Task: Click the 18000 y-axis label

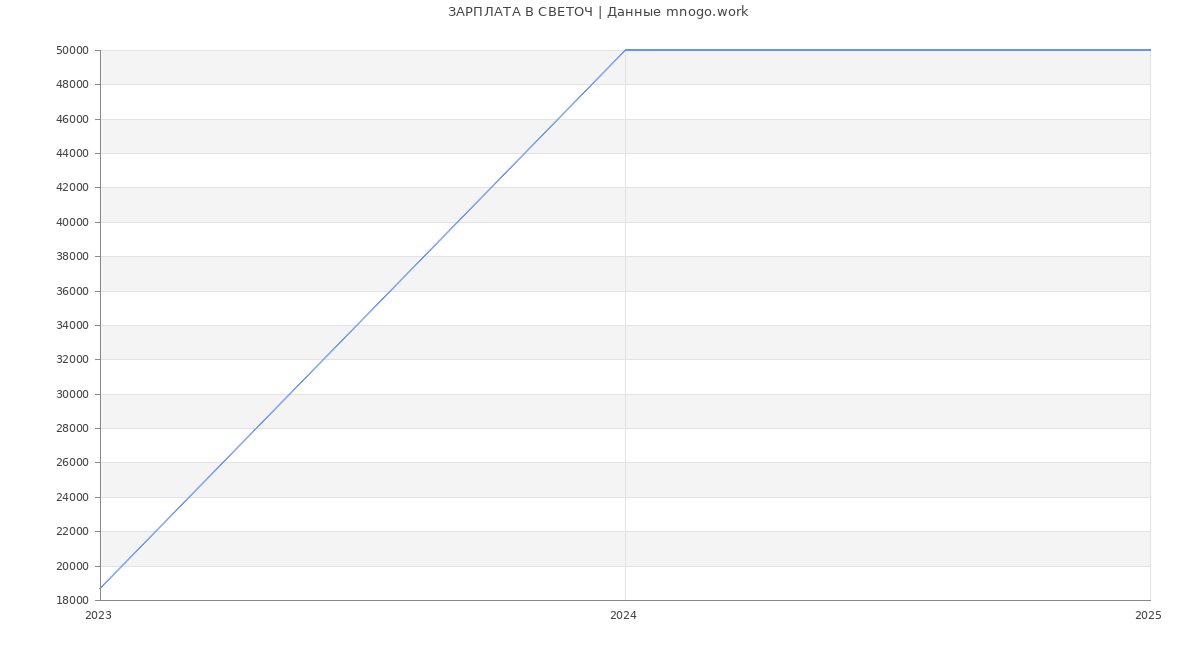Action: [72, 601]
